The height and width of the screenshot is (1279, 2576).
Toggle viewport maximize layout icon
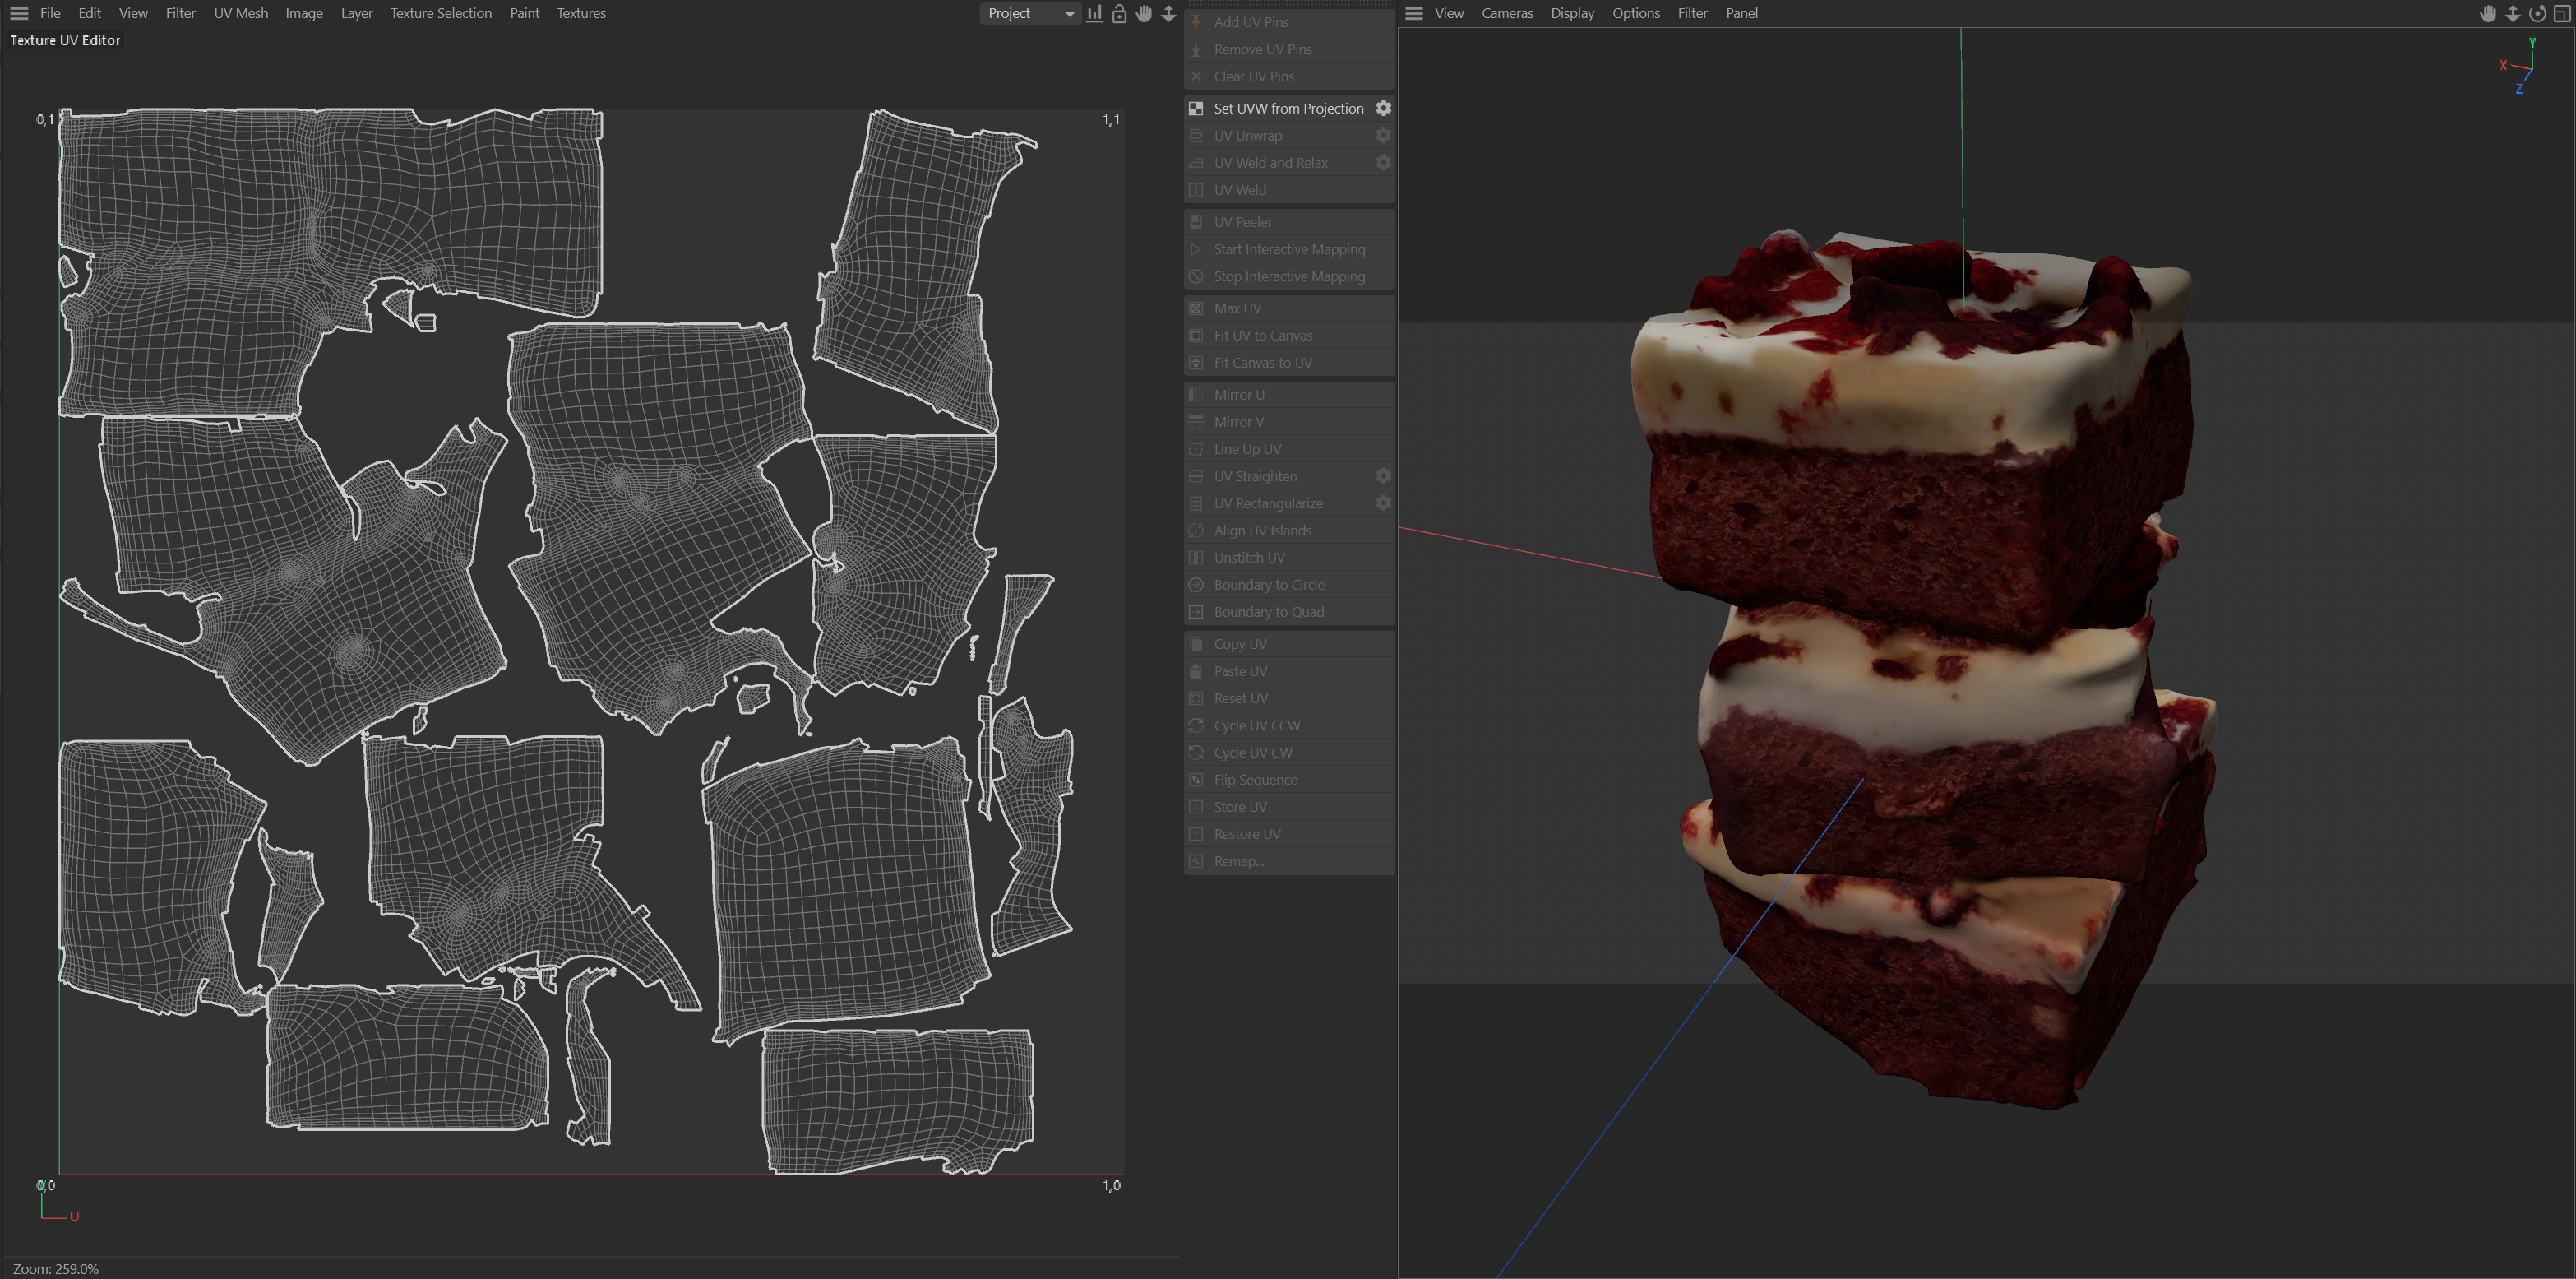point(2561,13)
